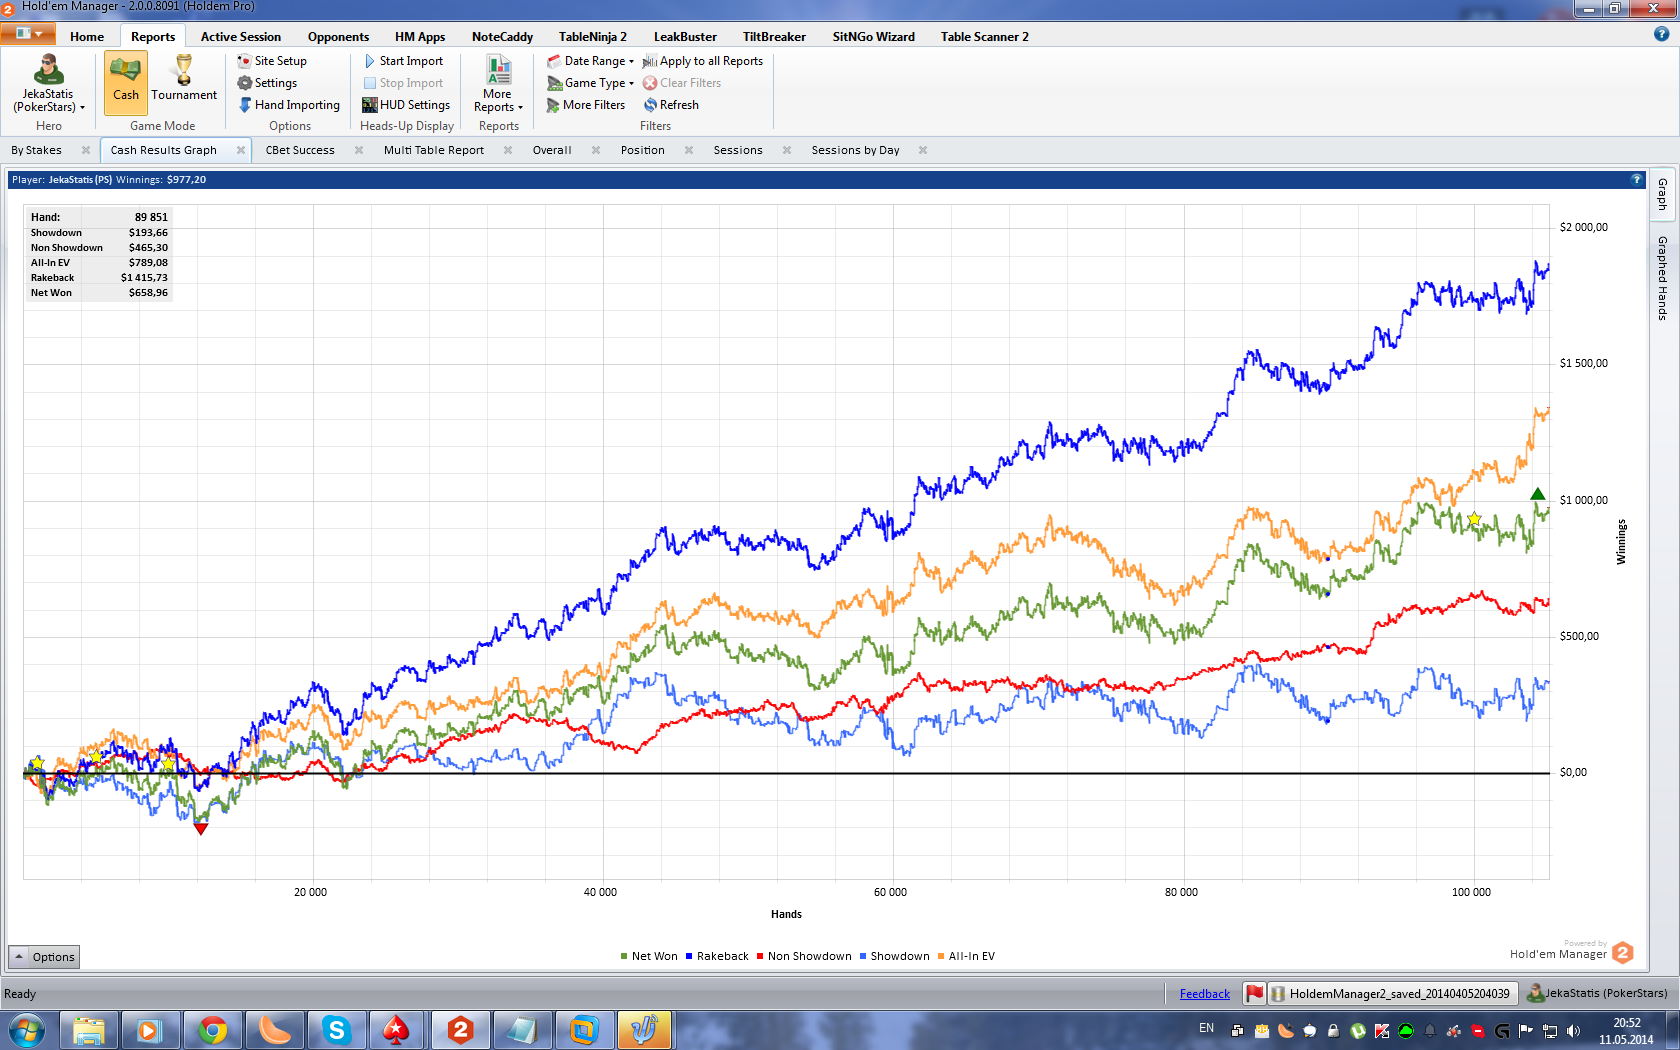This screenshot has height=1050, width=1680.
Task: Open the More Reports dropdown
Action: point(498,84)
